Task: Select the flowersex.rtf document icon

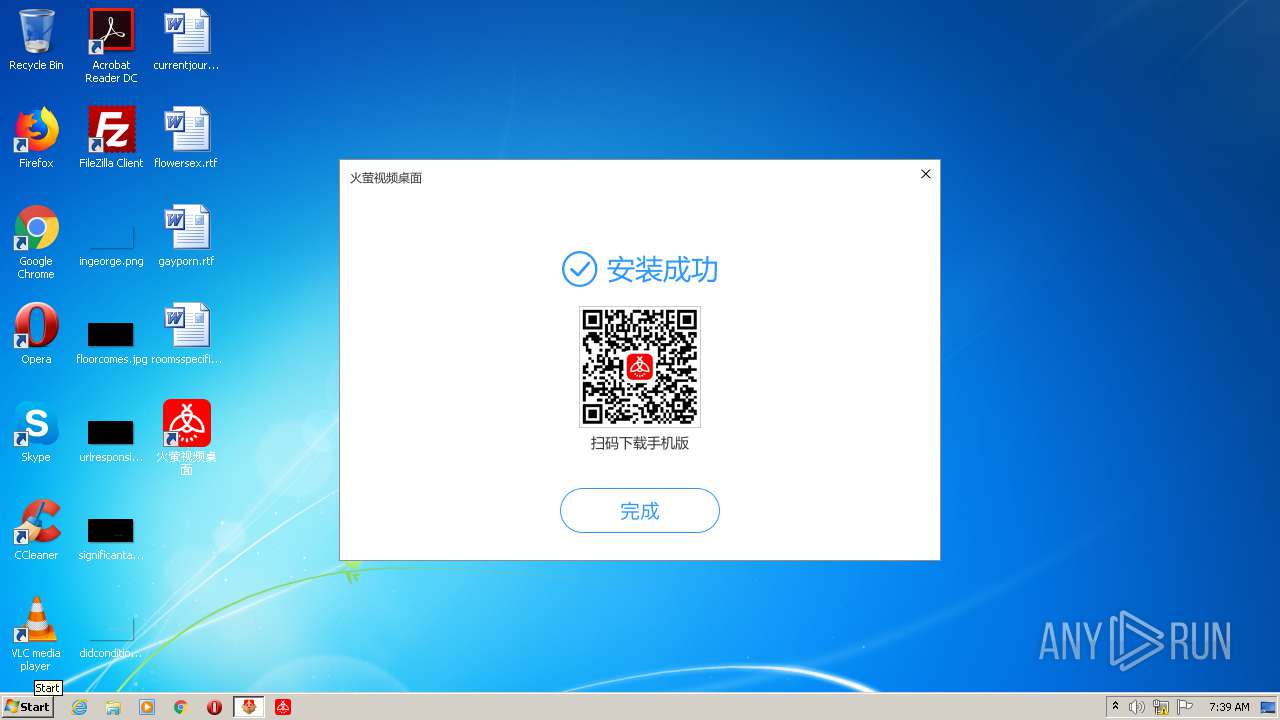Action: point(187,138)
